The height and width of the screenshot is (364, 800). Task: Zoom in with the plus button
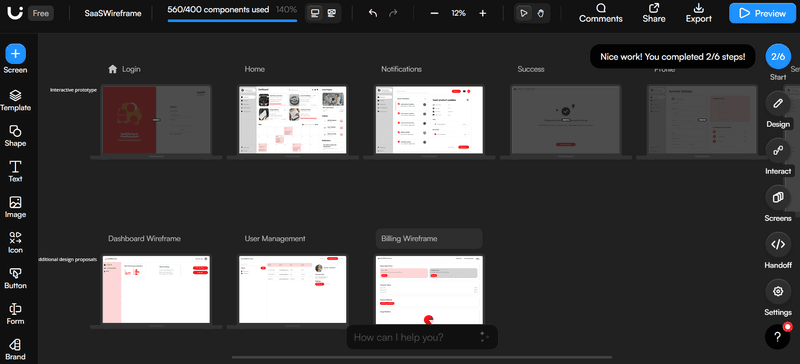click(483, 13)
